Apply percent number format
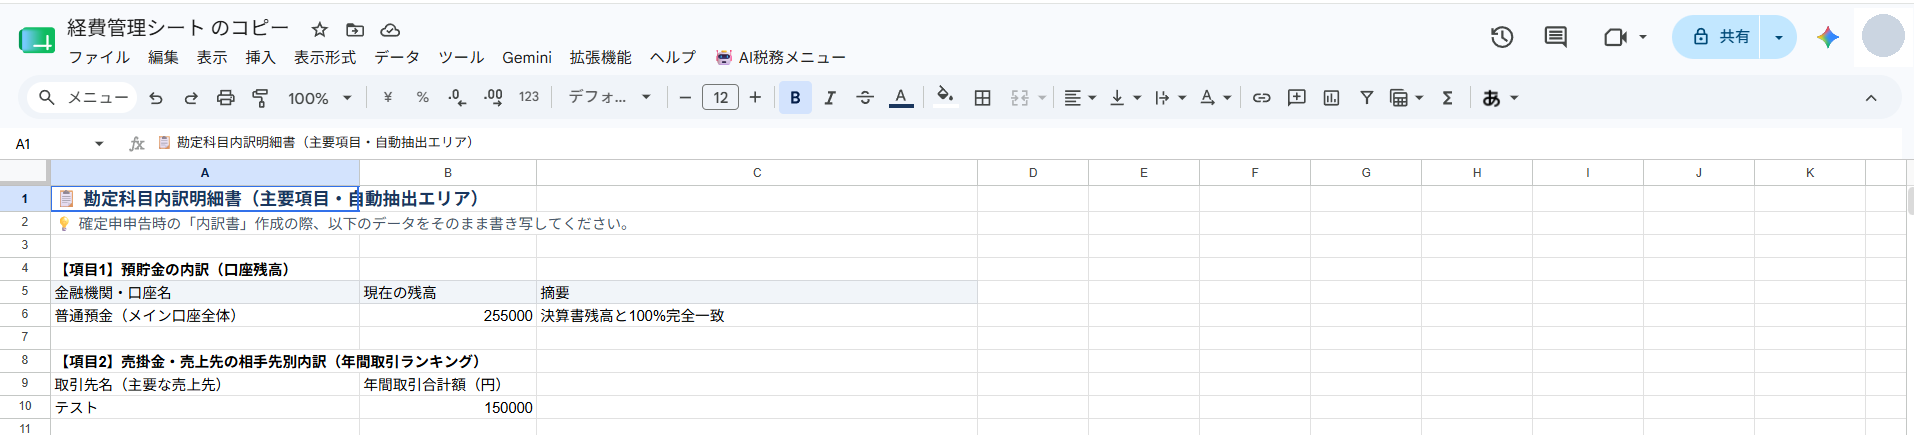 422,98
